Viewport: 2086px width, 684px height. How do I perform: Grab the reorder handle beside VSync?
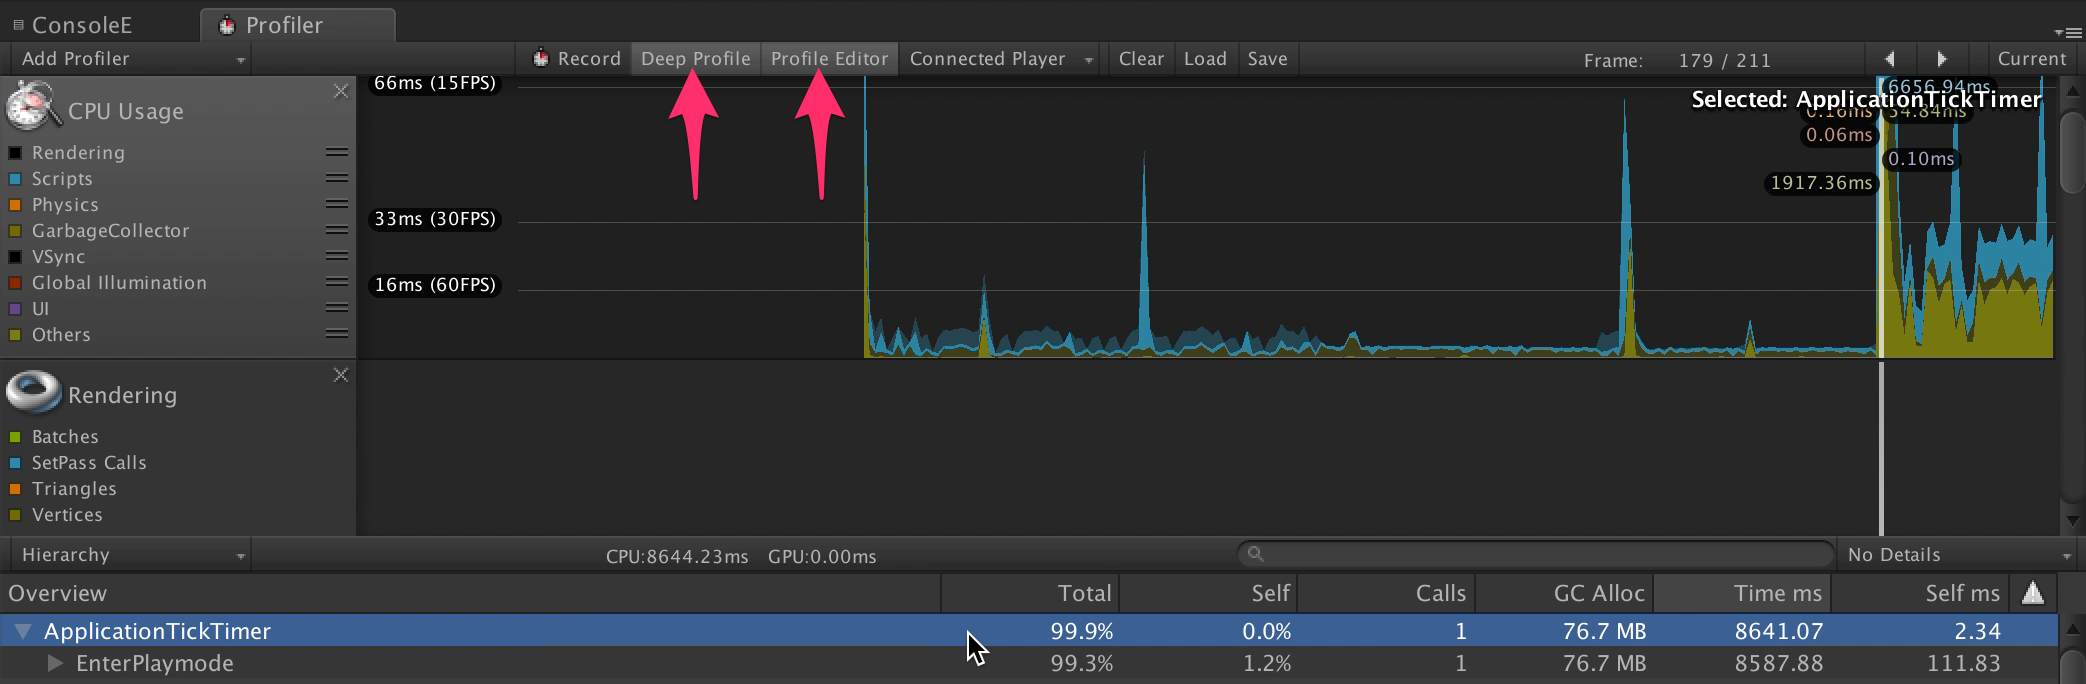tap(337, 257)
